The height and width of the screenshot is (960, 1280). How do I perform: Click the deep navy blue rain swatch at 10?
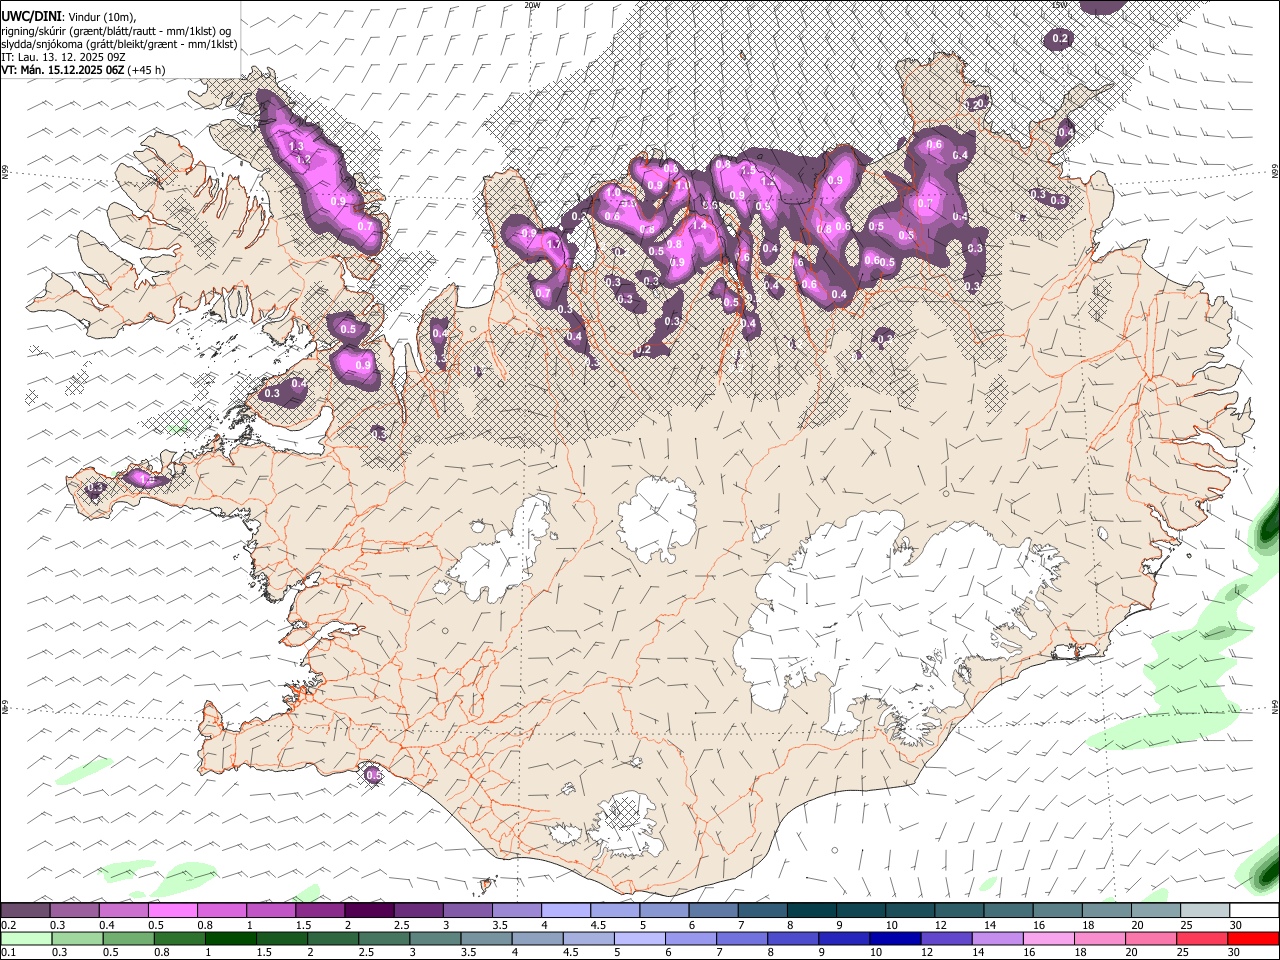[x=893, y=938]
